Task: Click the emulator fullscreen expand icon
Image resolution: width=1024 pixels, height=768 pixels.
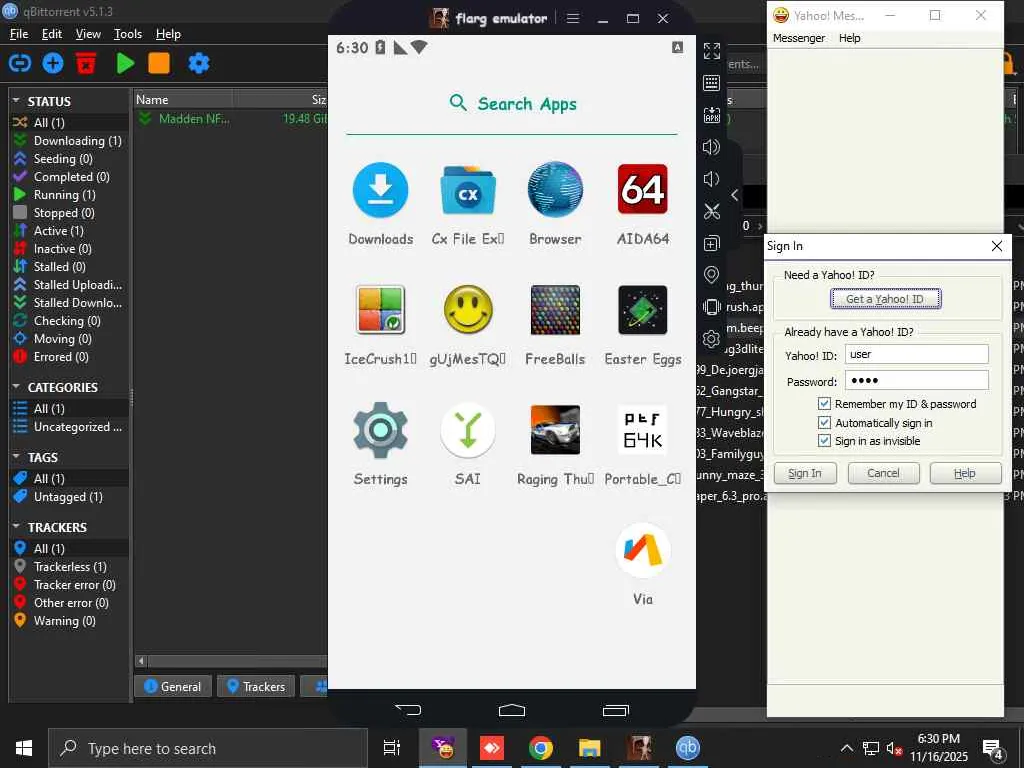Action: tap(712, 51)
